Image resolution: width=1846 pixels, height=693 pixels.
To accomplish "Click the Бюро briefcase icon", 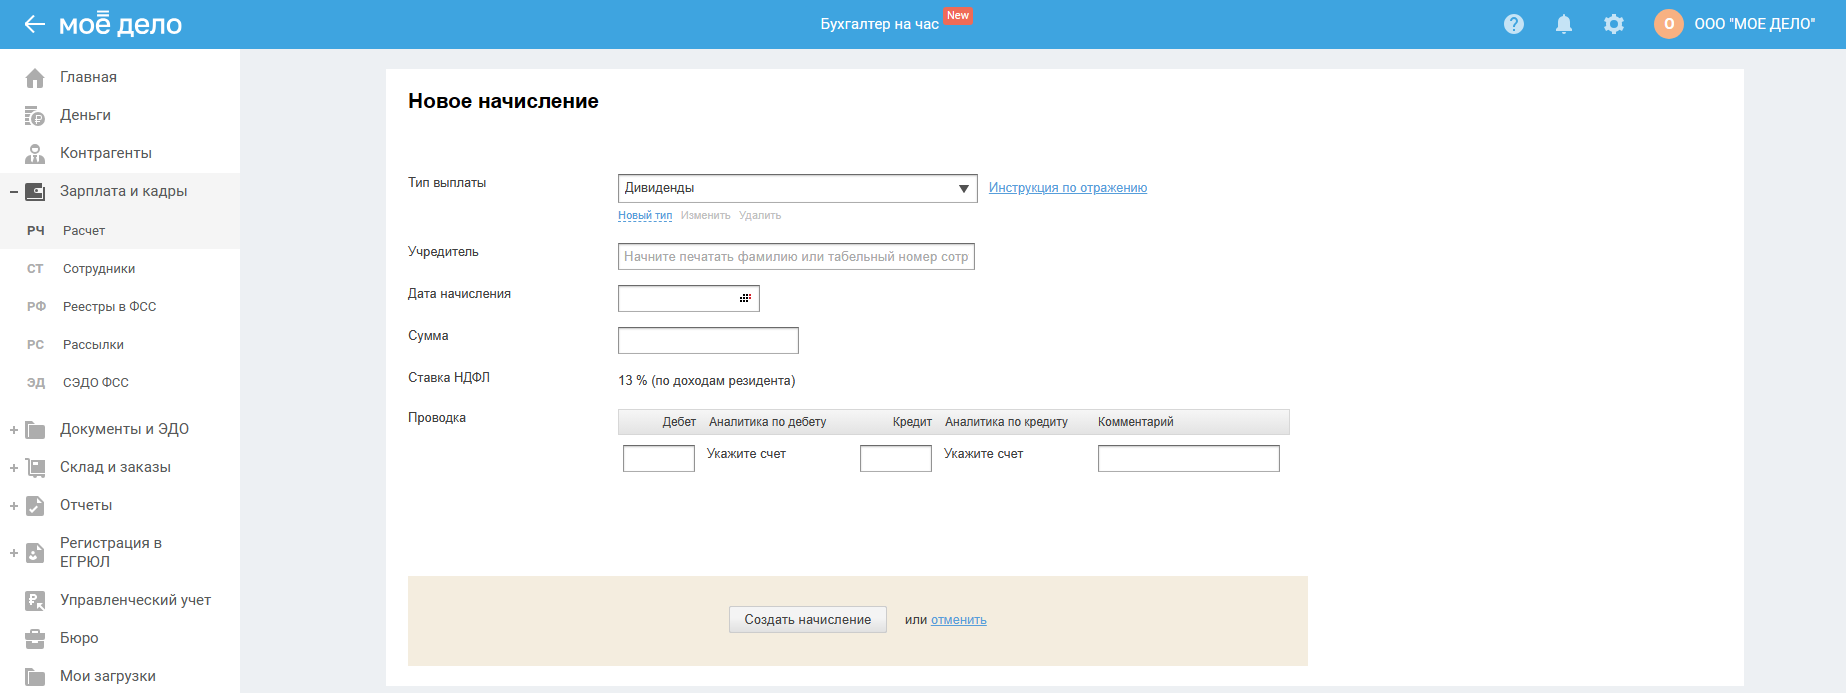I will 35,639.
